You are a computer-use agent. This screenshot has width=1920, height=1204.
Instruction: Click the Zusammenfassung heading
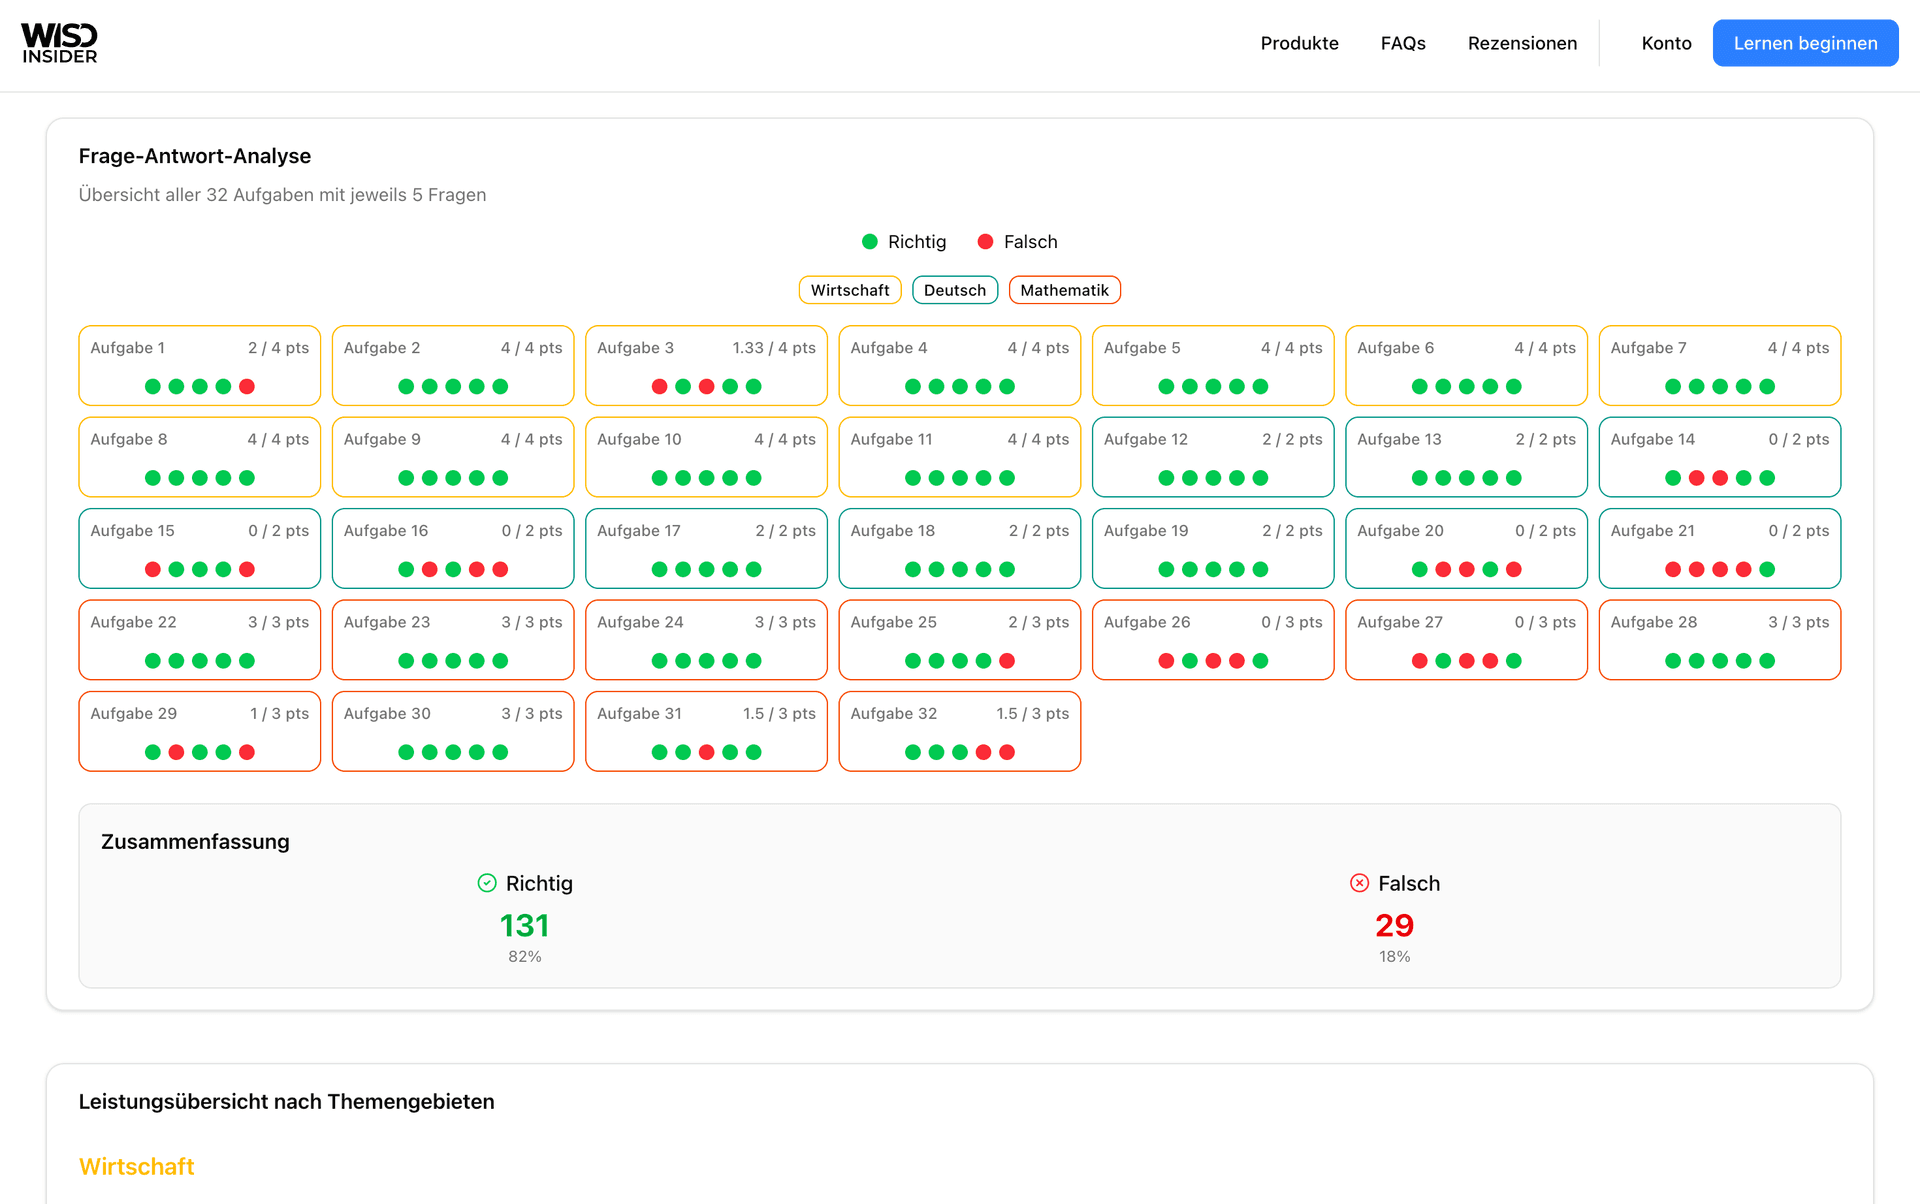pos(195,842)
